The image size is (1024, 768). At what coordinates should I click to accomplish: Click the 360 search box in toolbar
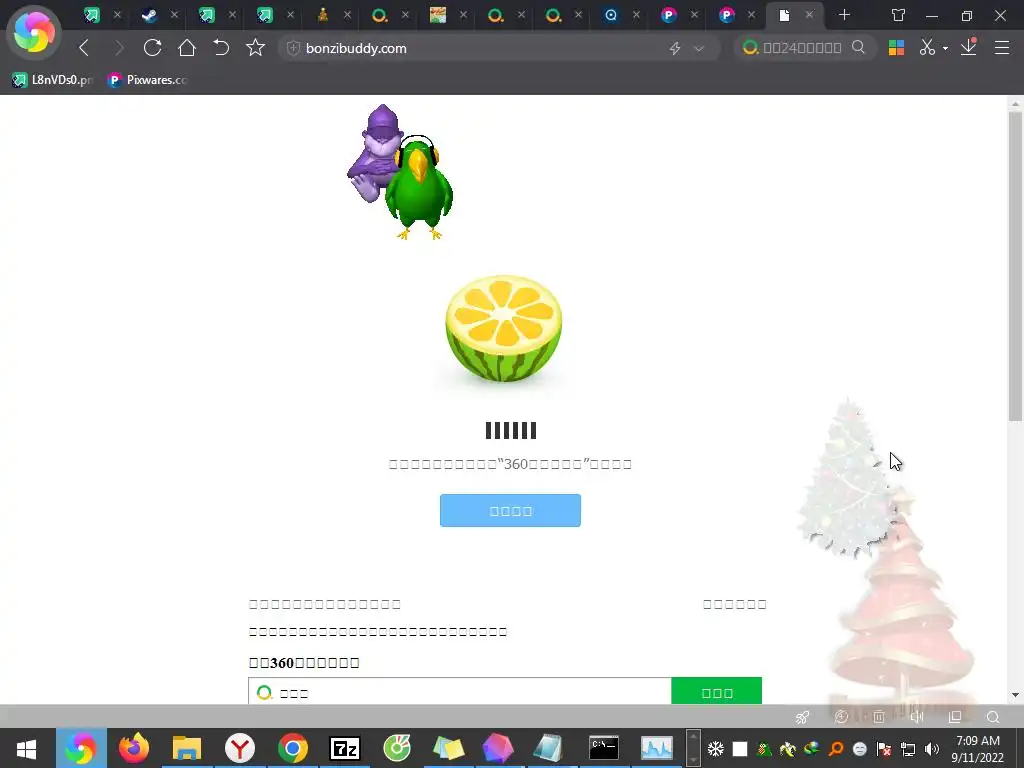click(803, 48)
